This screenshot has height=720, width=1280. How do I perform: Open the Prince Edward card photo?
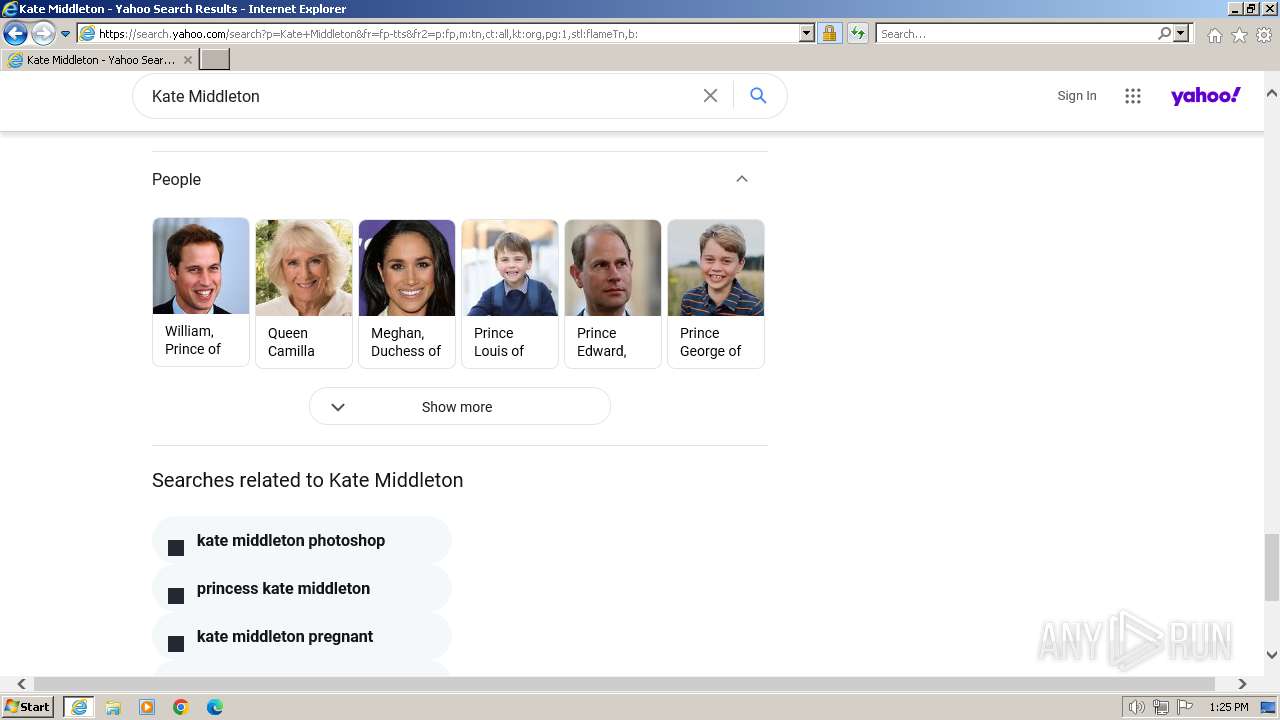click(613, 268)
